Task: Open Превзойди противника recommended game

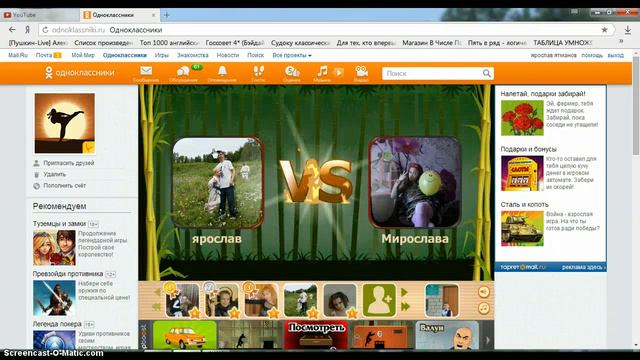Action: pos(68,274)
